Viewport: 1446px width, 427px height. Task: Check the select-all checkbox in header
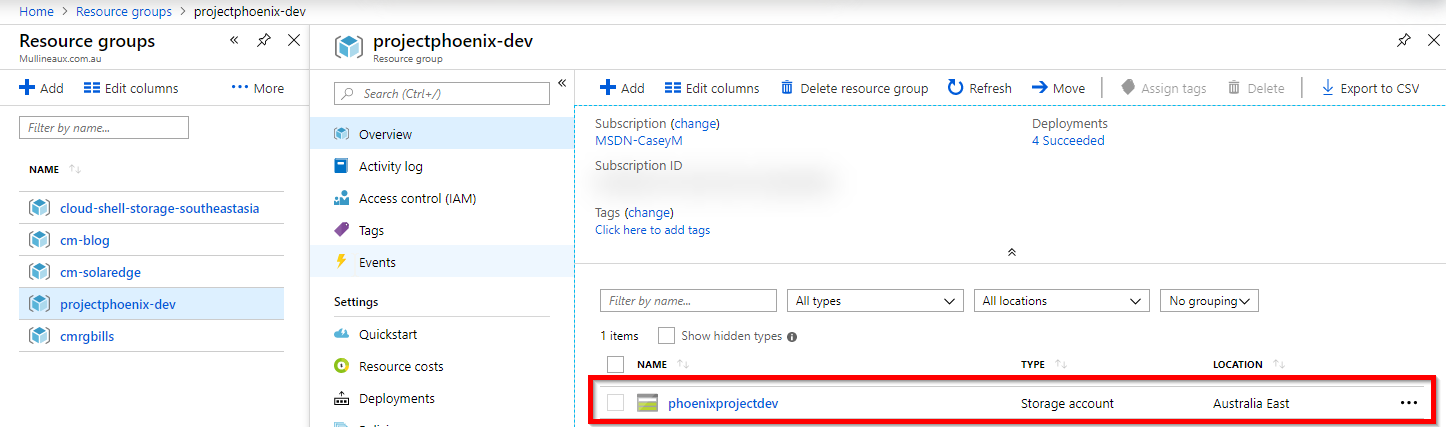pyautogui.click(x=616, y=365)
